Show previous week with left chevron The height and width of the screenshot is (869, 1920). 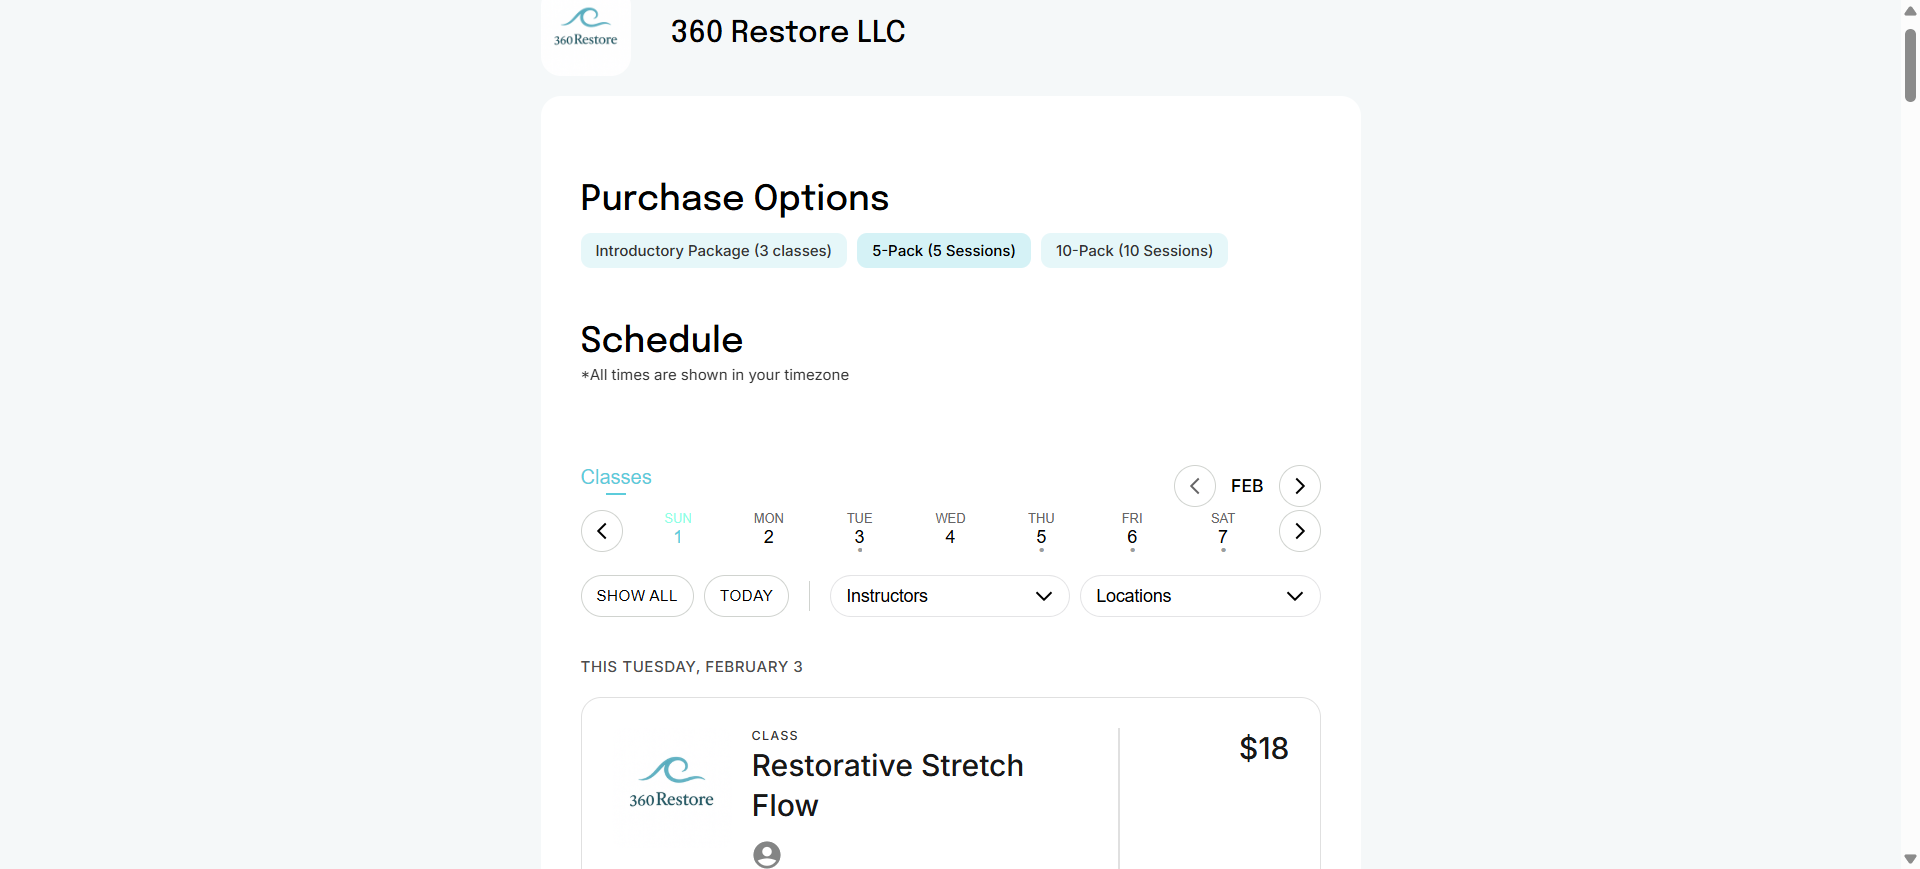coord(602,531)
